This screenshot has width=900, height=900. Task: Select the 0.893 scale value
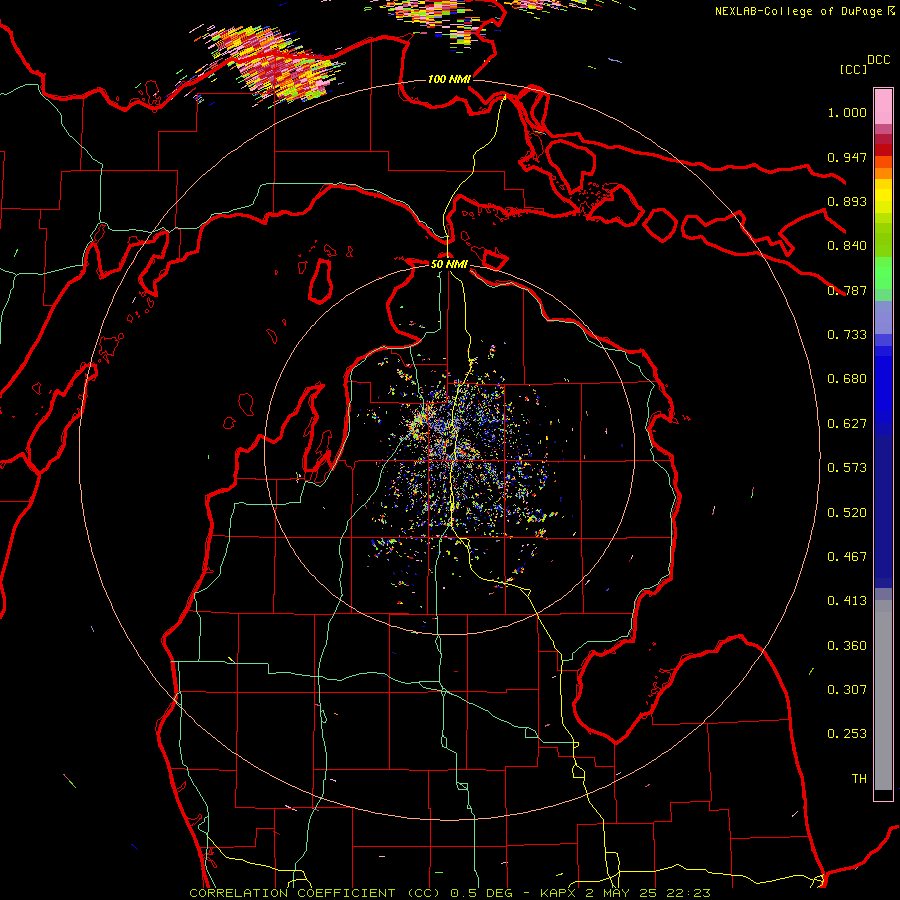[847, 201]
